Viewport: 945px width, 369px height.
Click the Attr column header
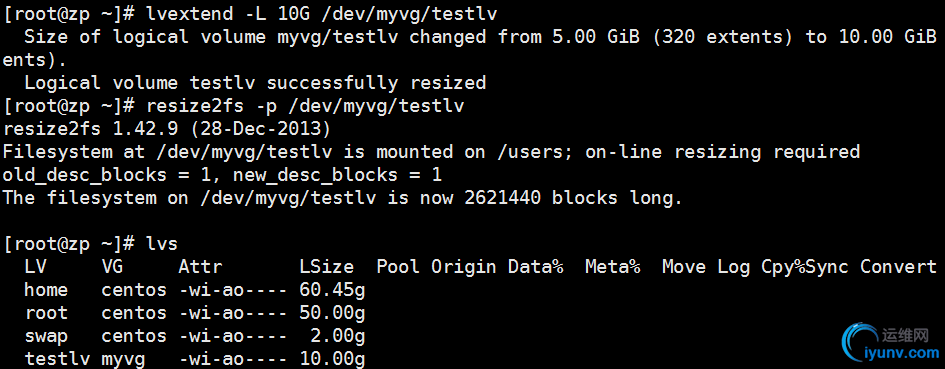click(200, 267)
